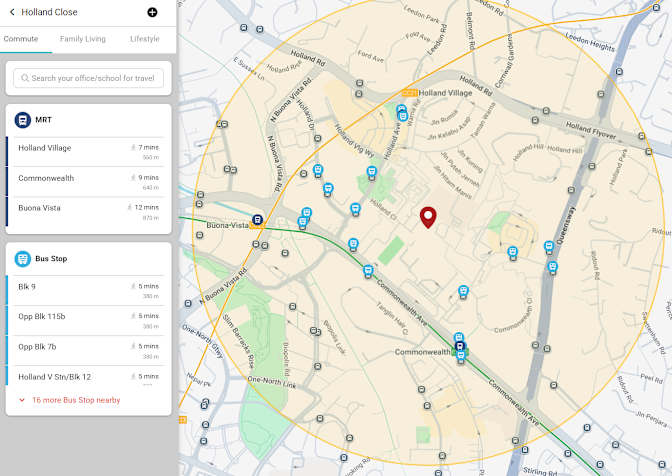Select Opp Blk 115b bus stop row
Viewport: 672px width, 476px height.
[x=88, y=320]
